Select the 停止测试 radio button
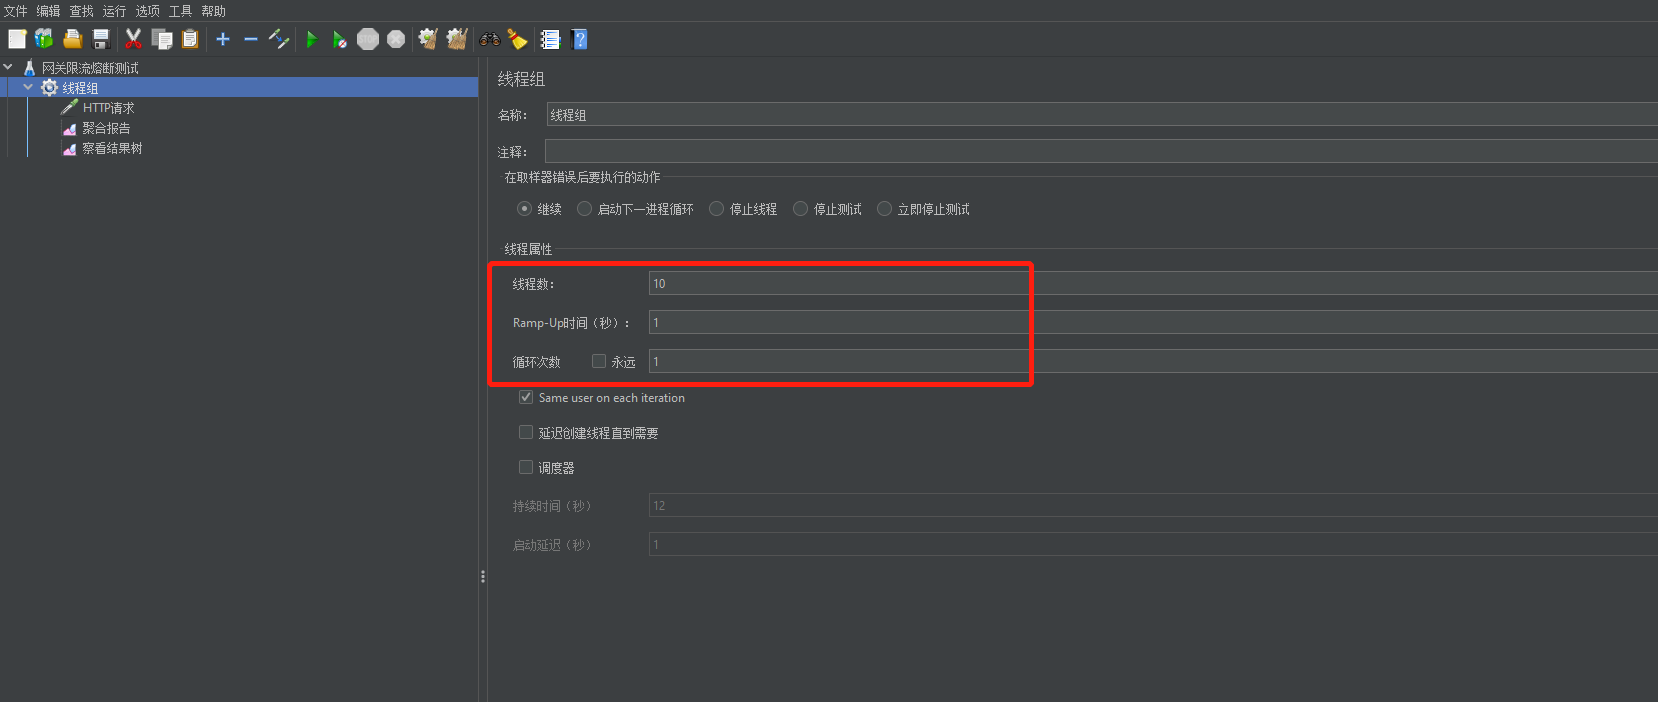 pos(800,209)
